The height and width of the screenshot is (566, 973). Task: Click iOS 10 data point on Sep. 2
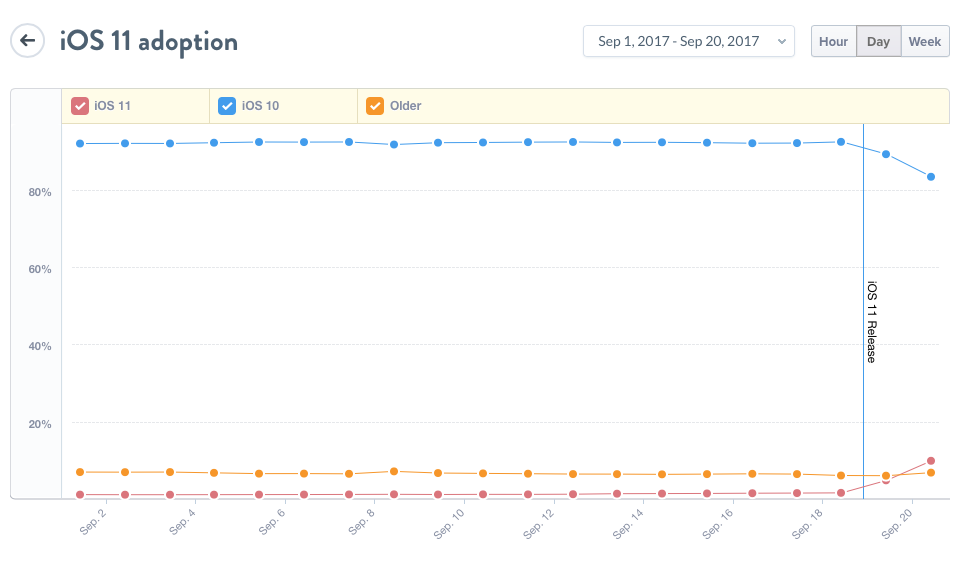[x=125, y=143]
